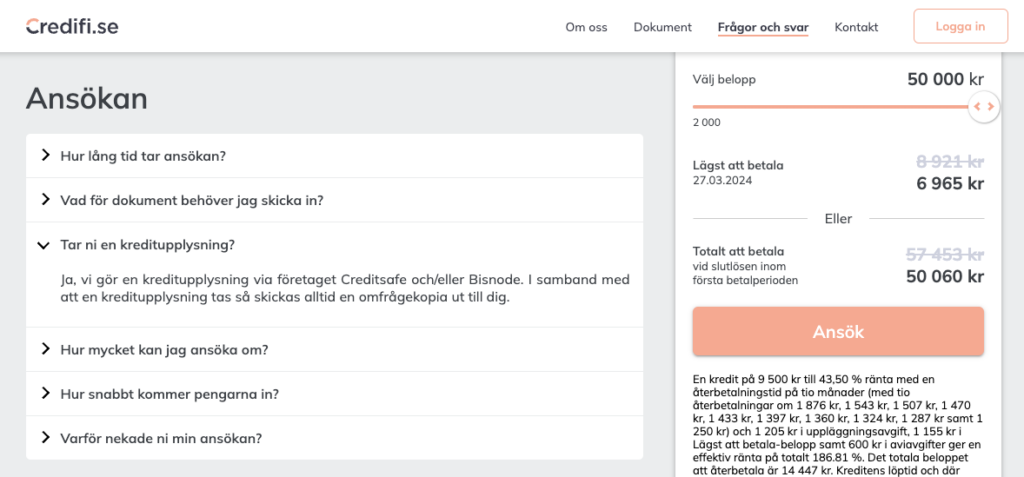
Task: Click arrow icon by 'Hur snabbt kommer pengarna in?'
Action: point(44,393)
